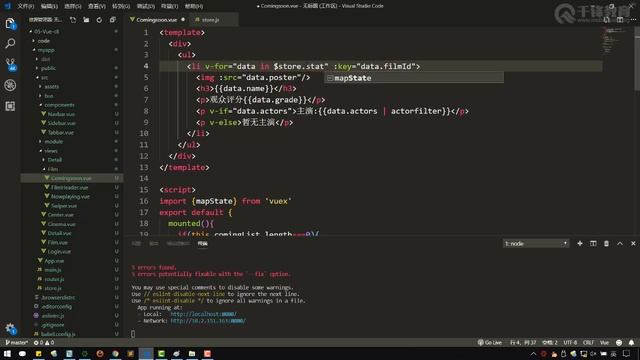
Task: Click the feedback smiley in status bar
Action: pos(619,342)
